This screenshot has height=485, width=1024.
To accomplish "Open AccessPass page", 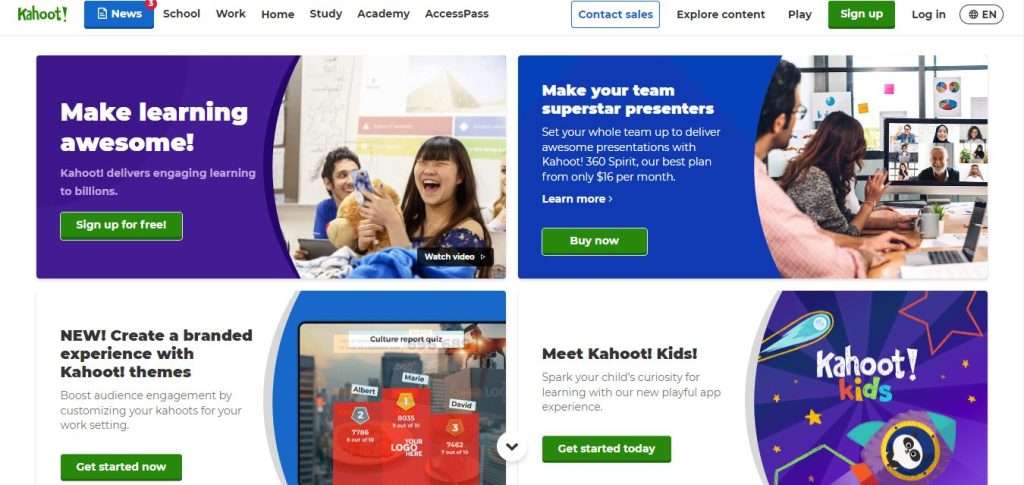I will (456, 14).
